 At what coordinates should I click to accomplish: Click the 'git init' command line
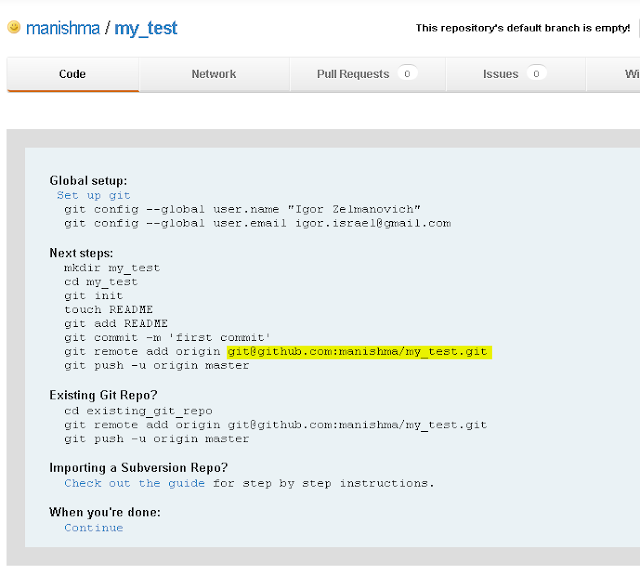point(93,296)
